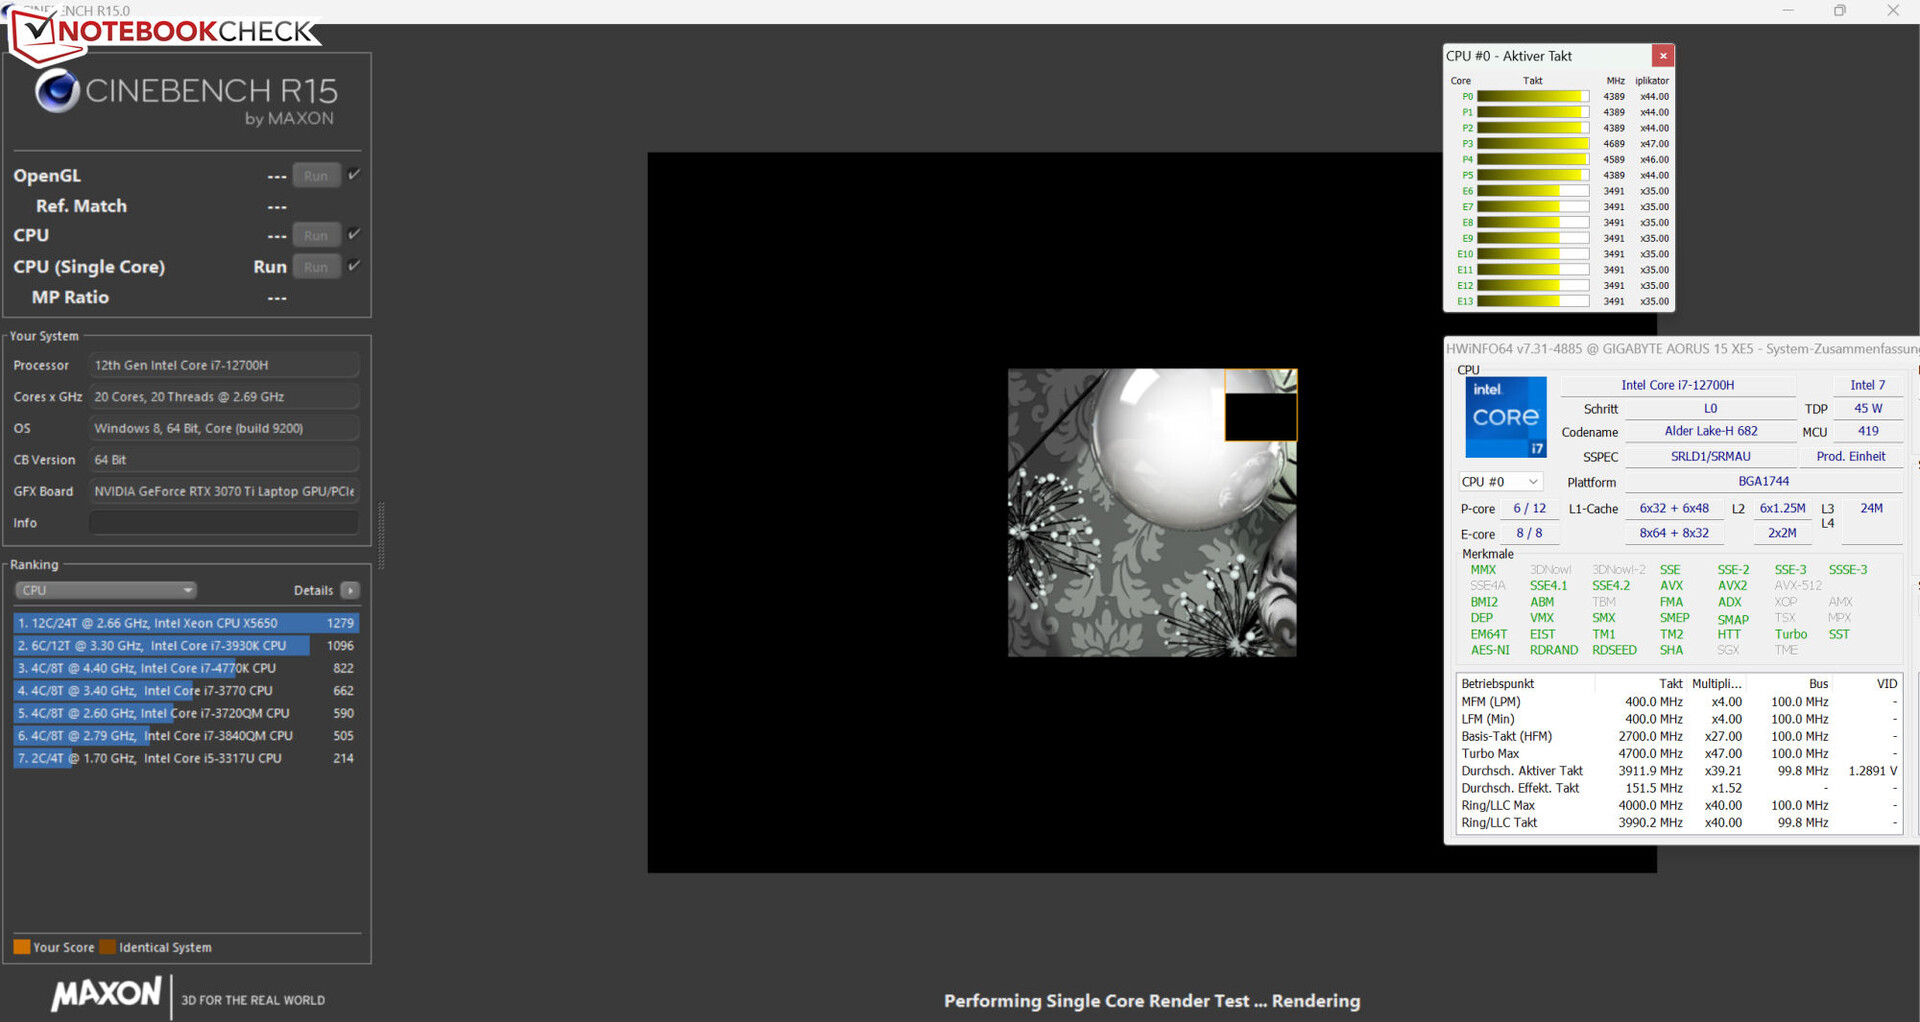This screenshot has height=1022, width=1920.
Task: Click the Info text field
Action: 224,523
